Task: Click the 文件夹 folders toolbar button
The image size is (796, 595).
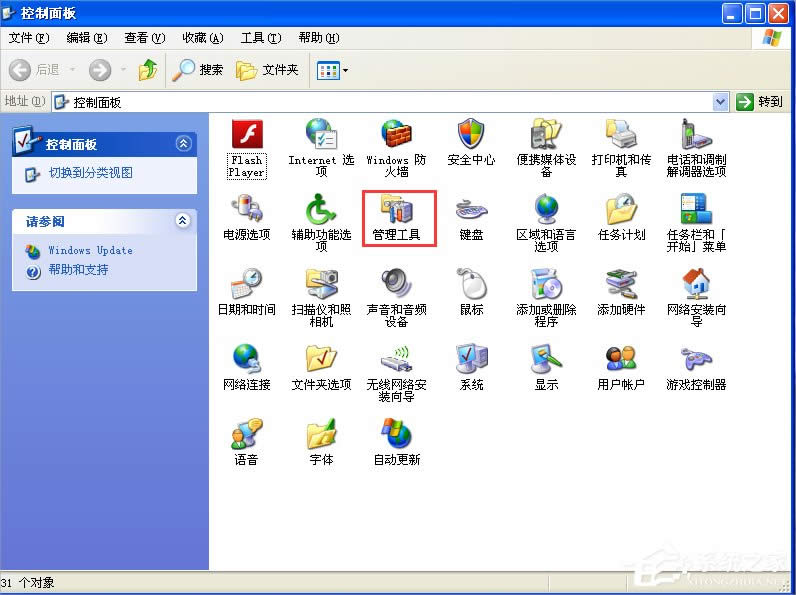Action: [x=267, y=70]
